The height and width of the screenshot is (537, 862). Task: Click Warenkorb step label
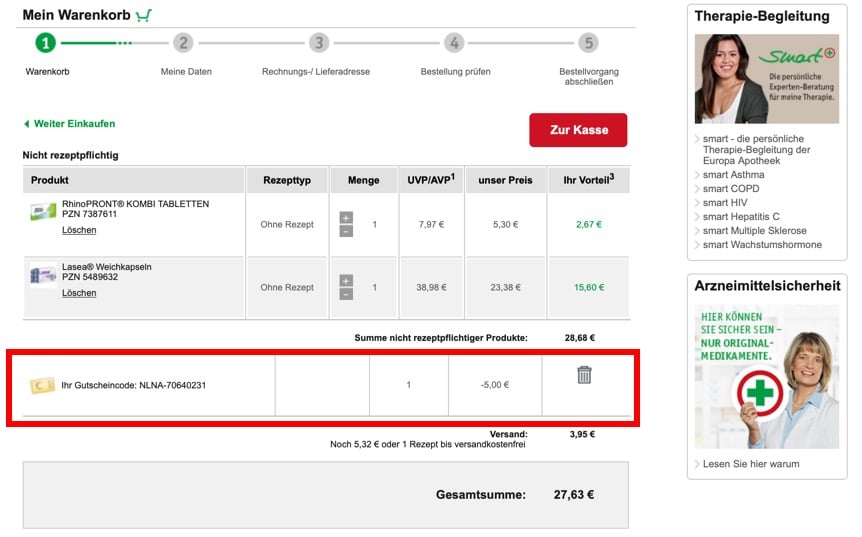(x=47, y=71)
